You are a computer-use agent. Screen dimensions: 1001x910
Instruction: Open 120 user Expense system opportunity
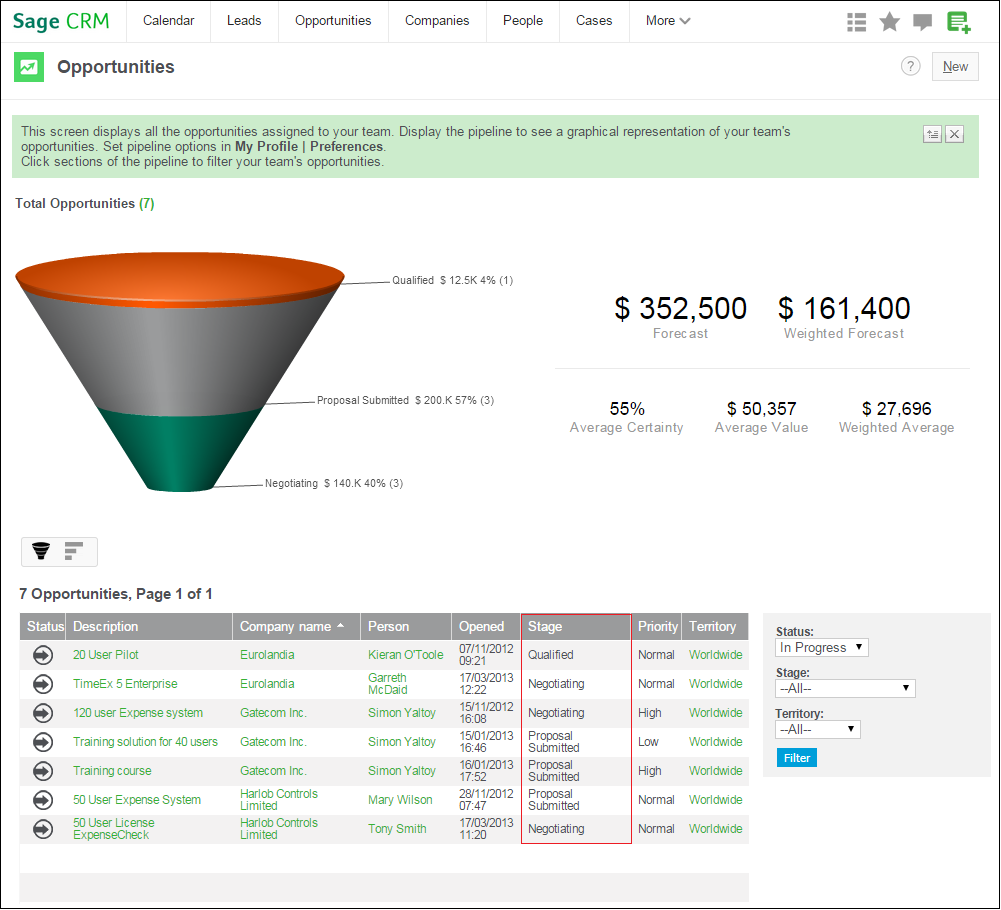[138, 713]
